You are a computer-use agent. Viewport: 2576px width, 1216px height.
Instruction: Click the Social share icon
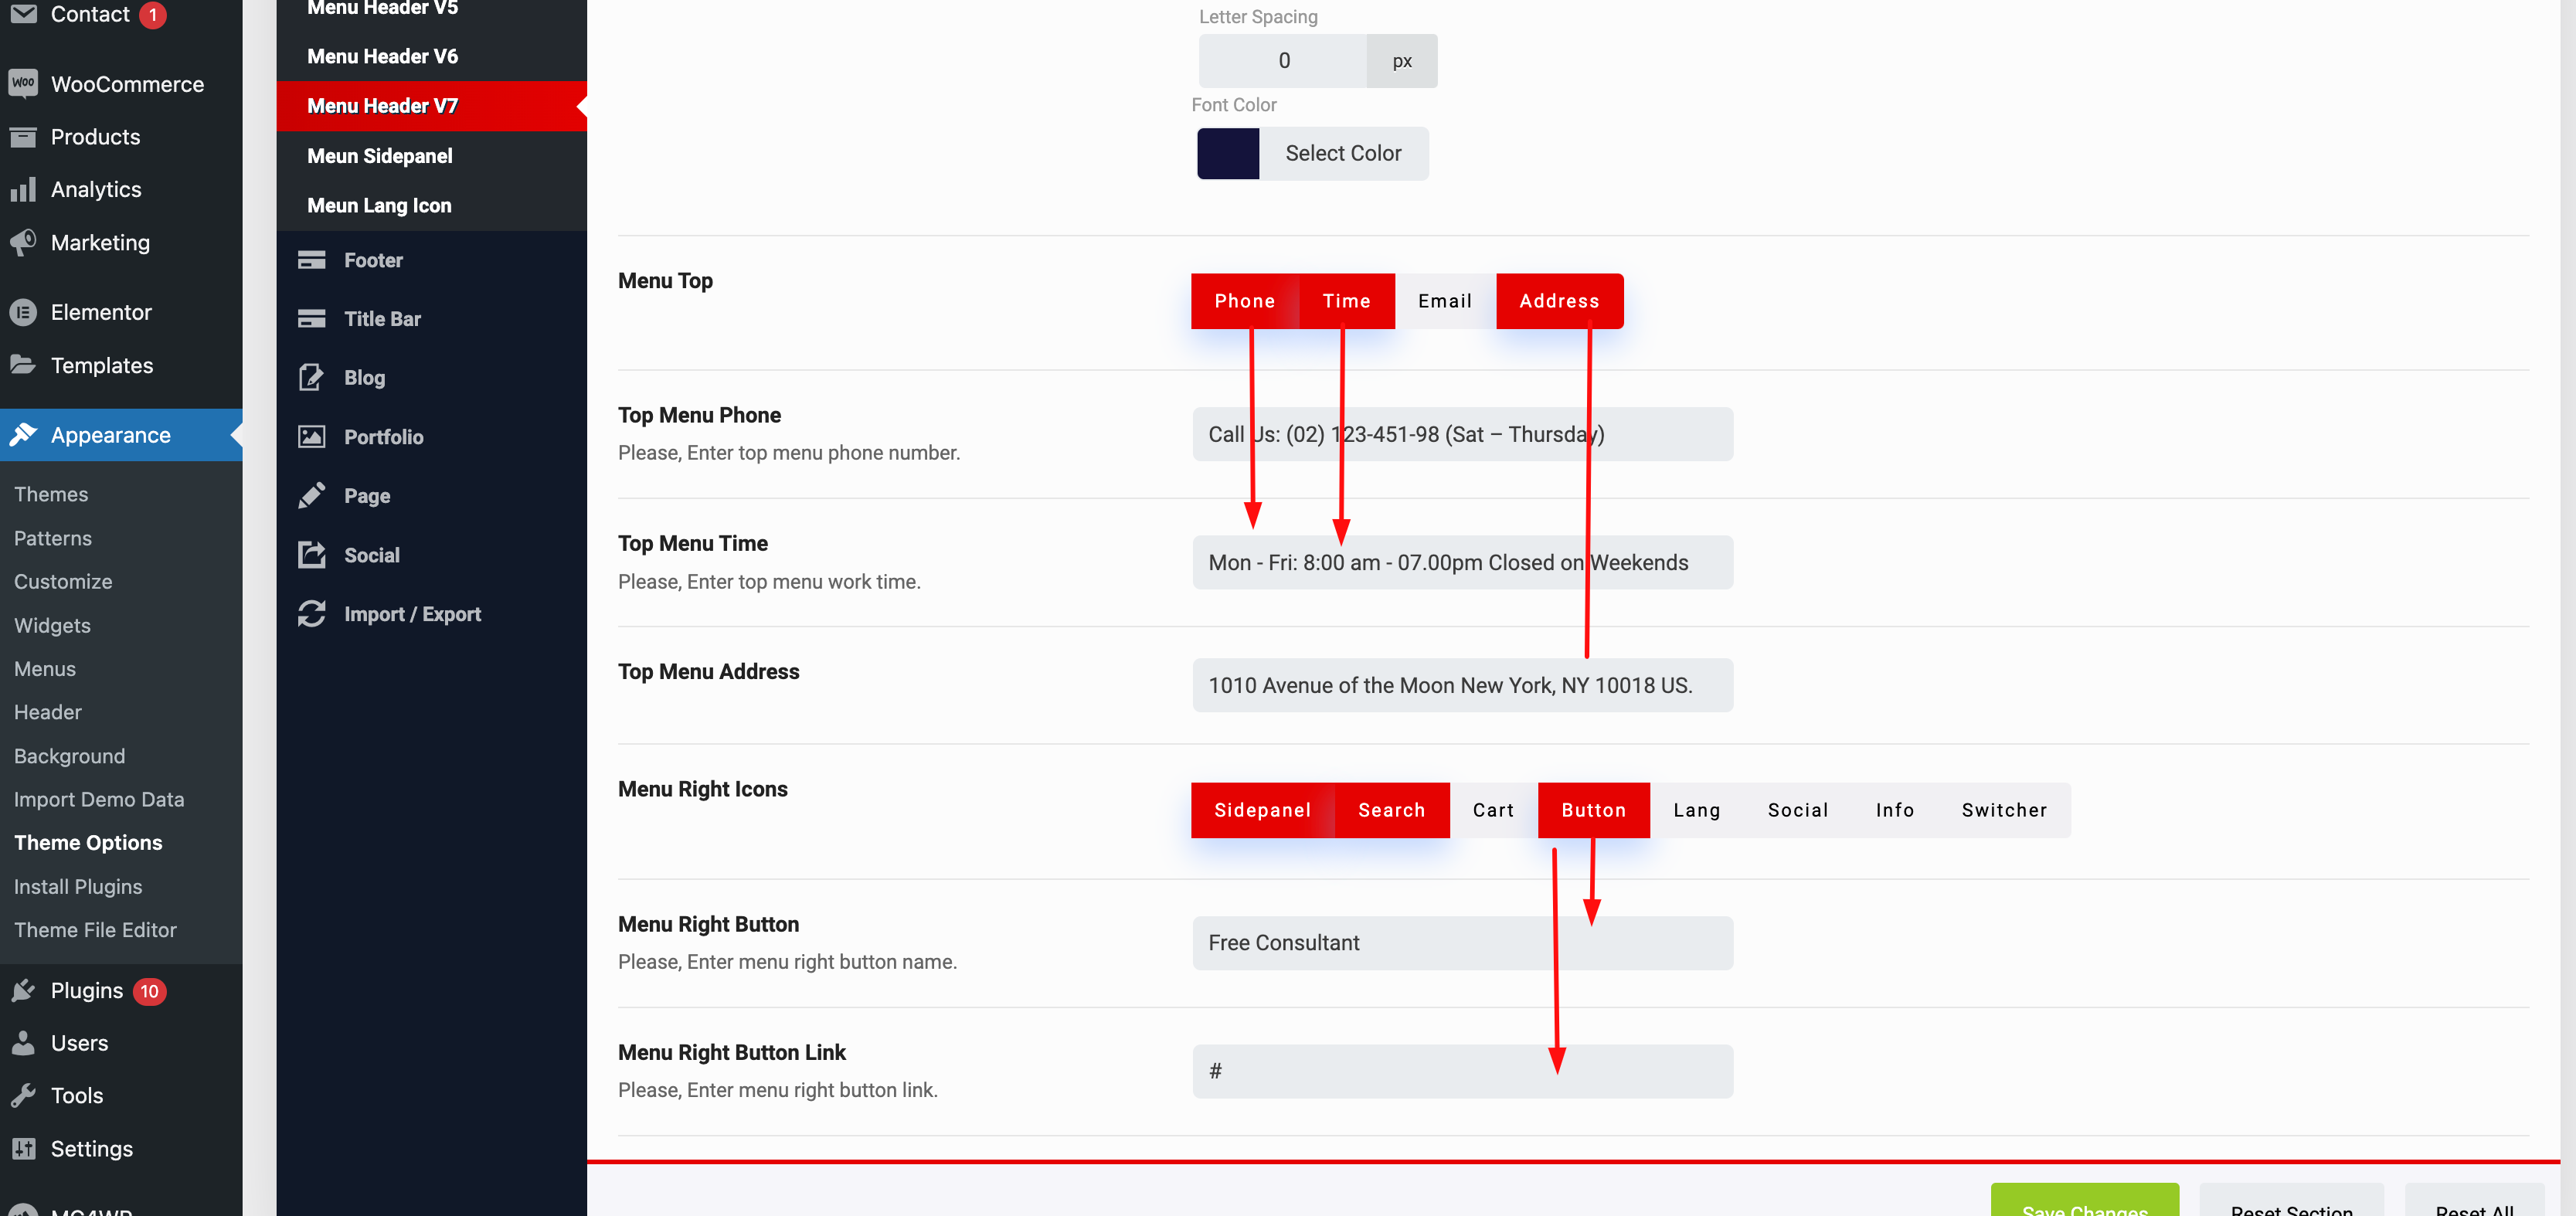click(312, 554)
